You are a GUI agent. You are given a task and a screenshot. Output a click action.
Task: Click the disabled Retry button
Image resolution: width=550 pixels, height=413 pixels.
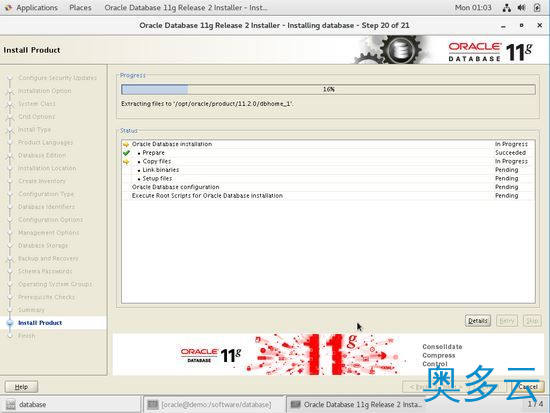click(507, 321)
